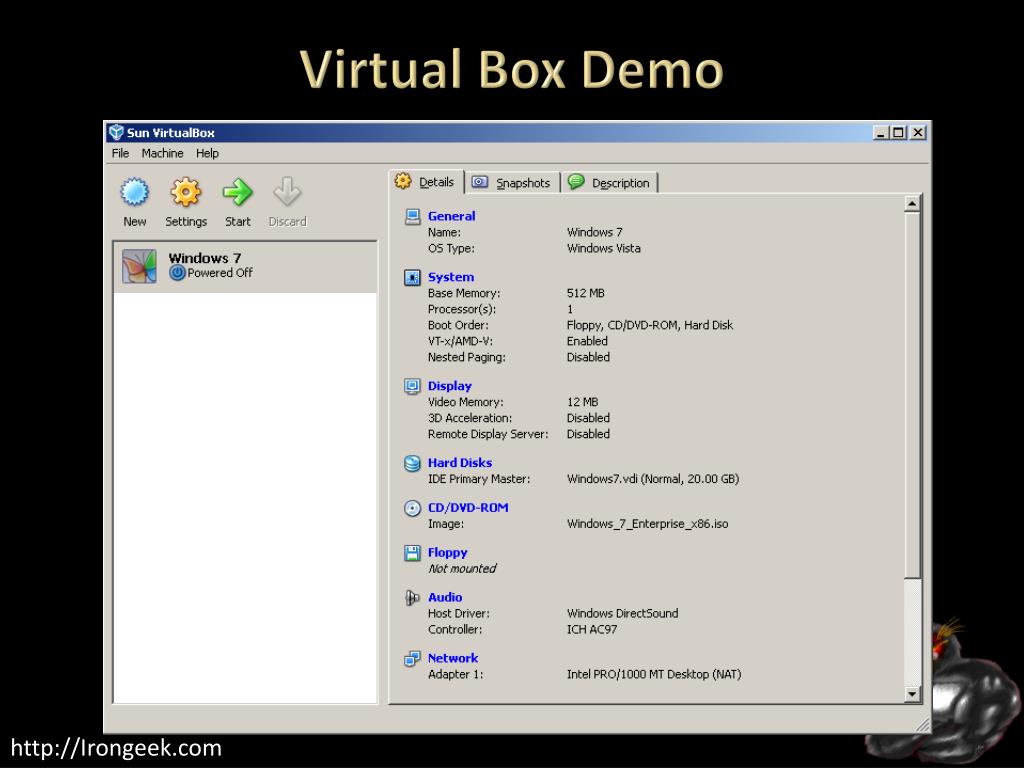Open the General settings link

pos(451,216)
